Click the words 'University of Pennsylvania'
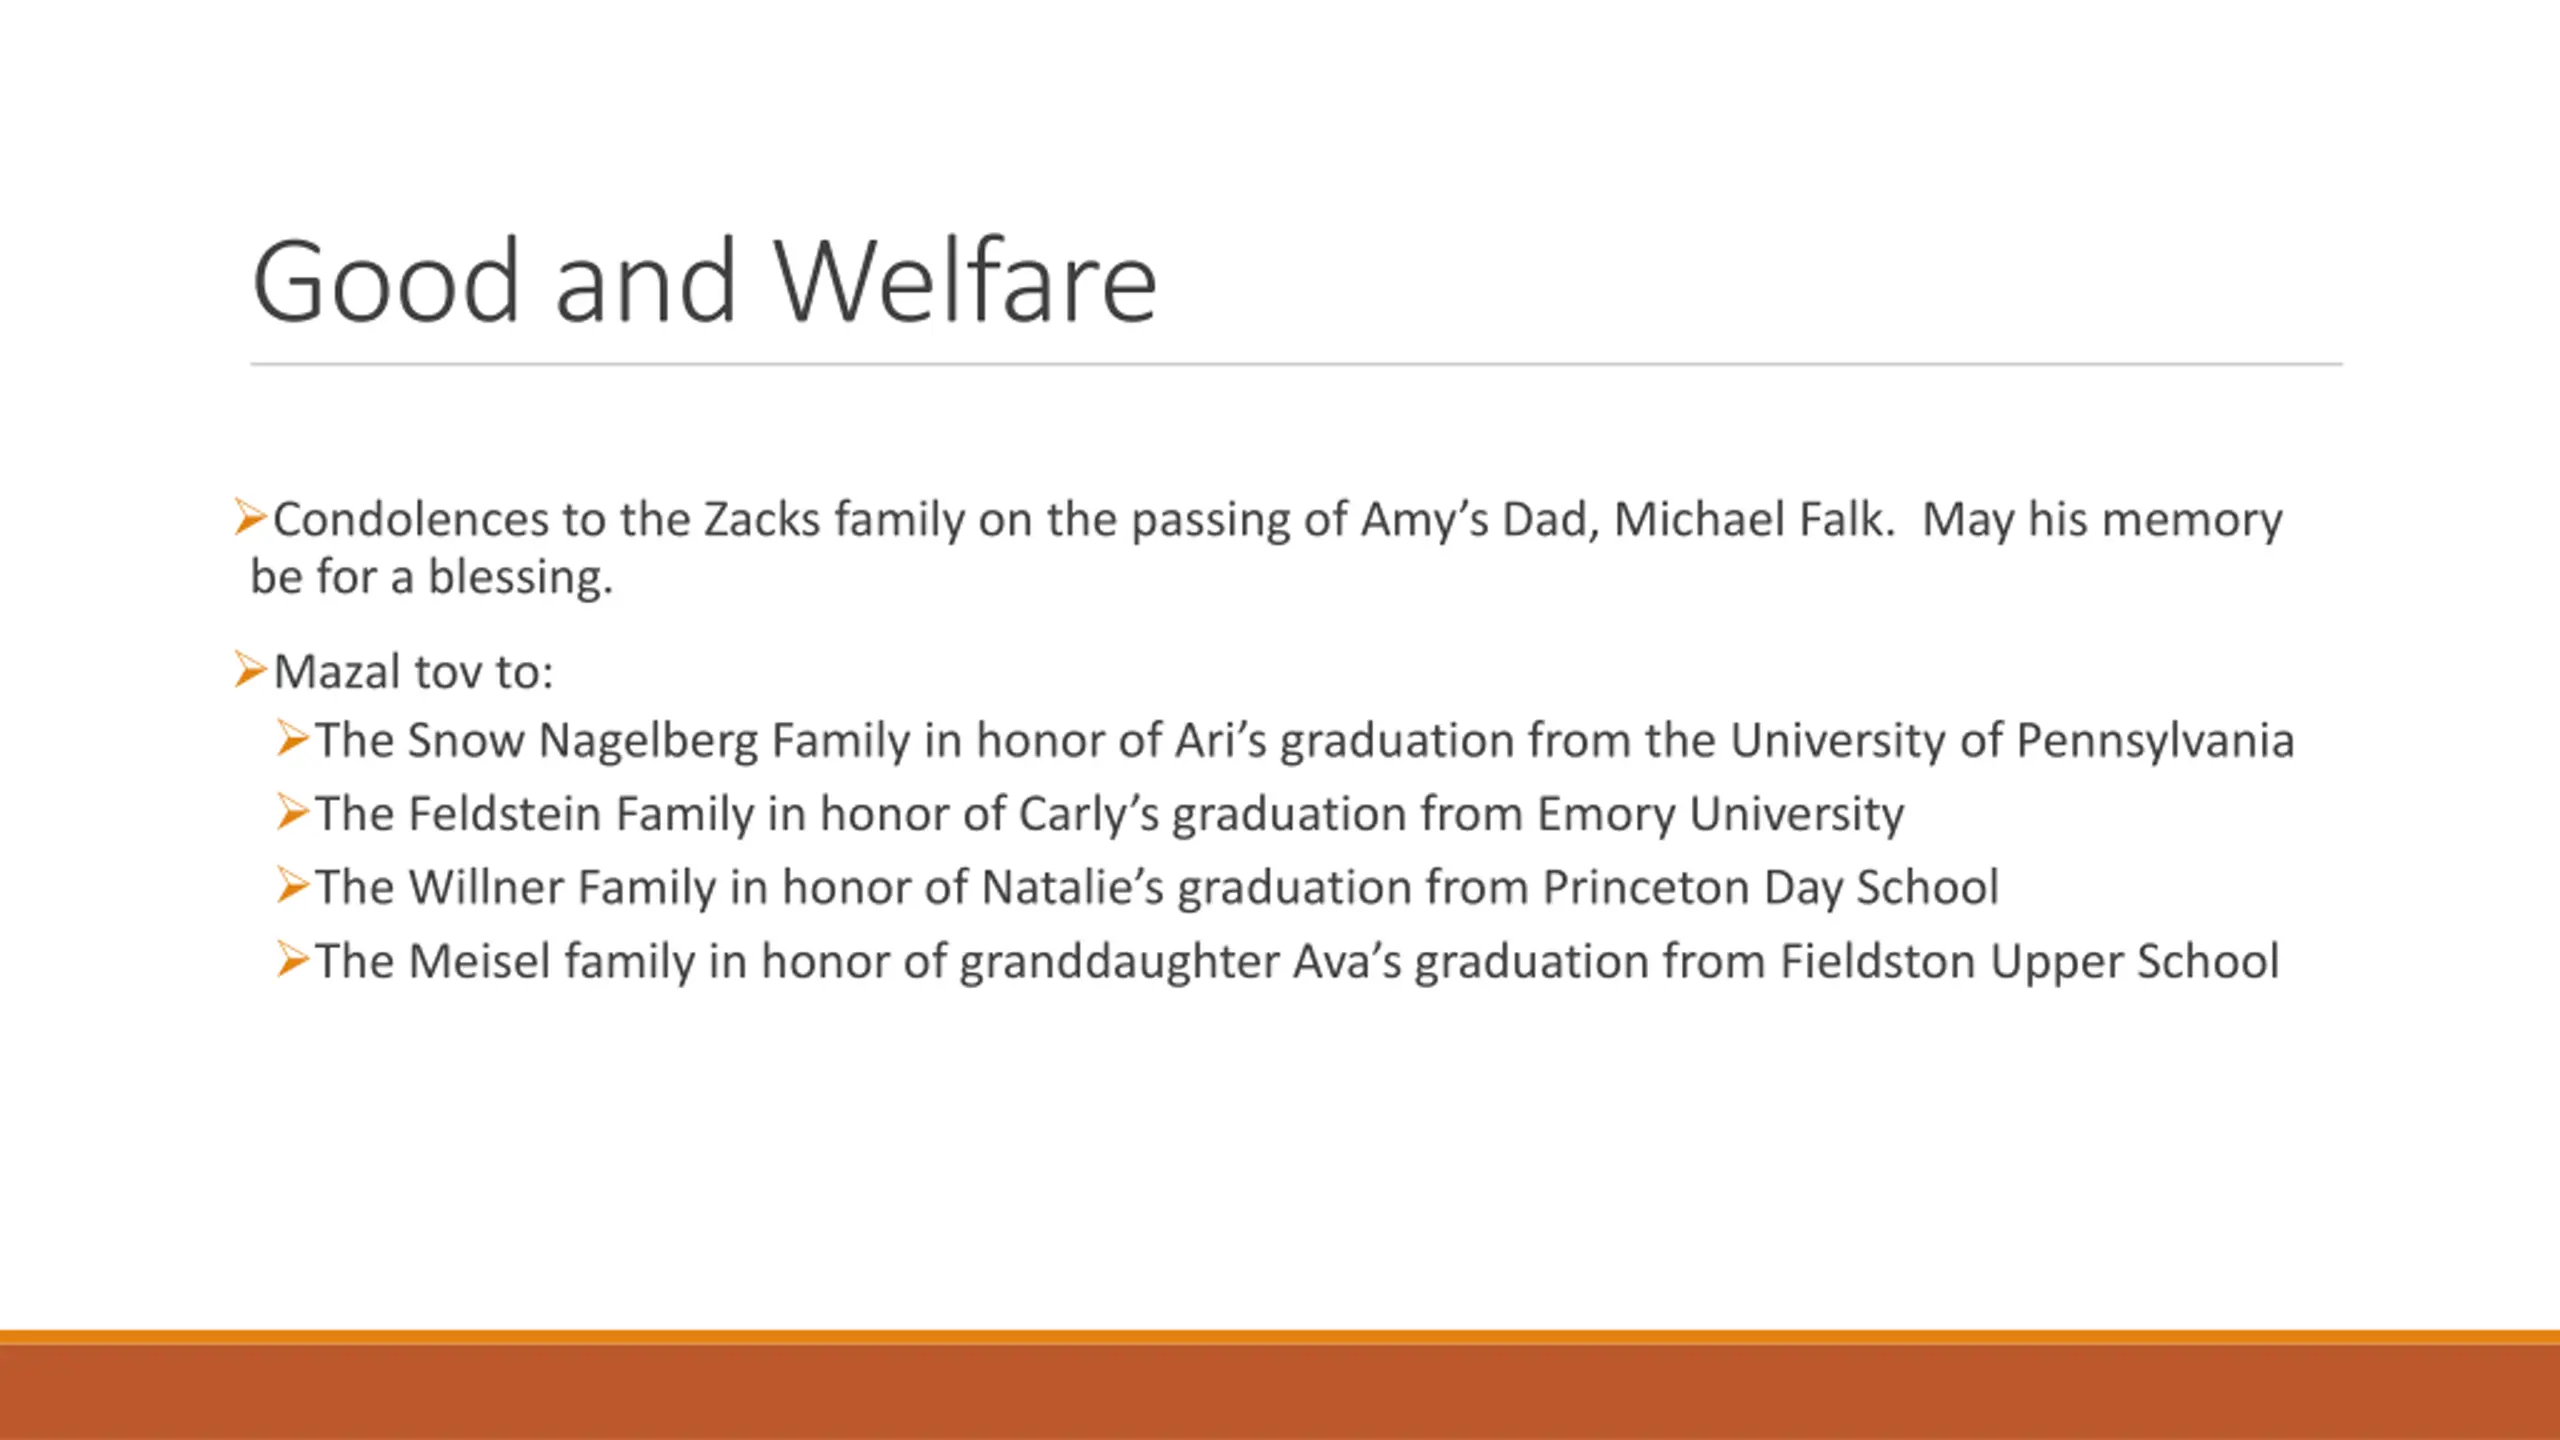2560x1440 pixels. coord(2012,741)
